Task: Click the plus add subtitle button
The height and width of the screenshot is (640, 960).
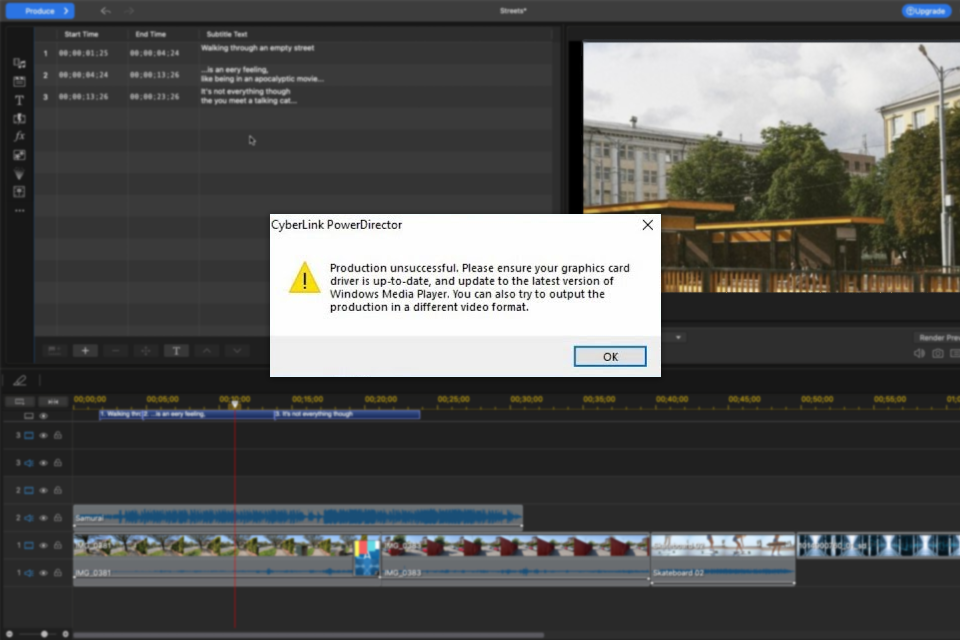Action: (x=85, y=350)
